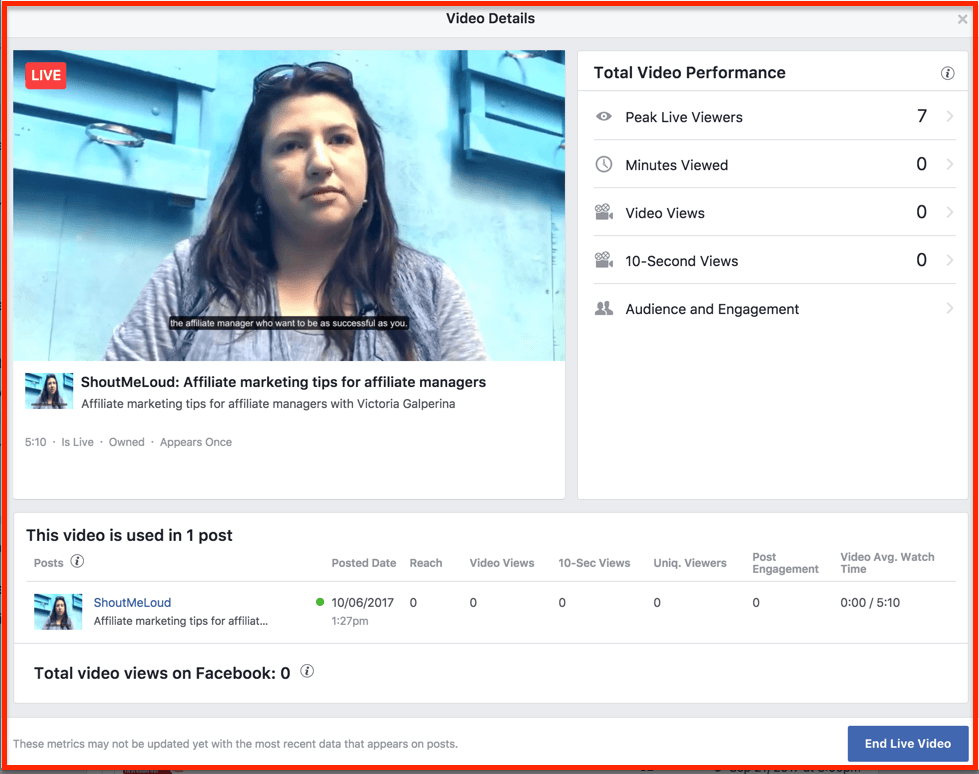Click the clock icon beside Minutes Viewed
The height and width of the screenshot is (774, 979).
(x=604, y=164)
